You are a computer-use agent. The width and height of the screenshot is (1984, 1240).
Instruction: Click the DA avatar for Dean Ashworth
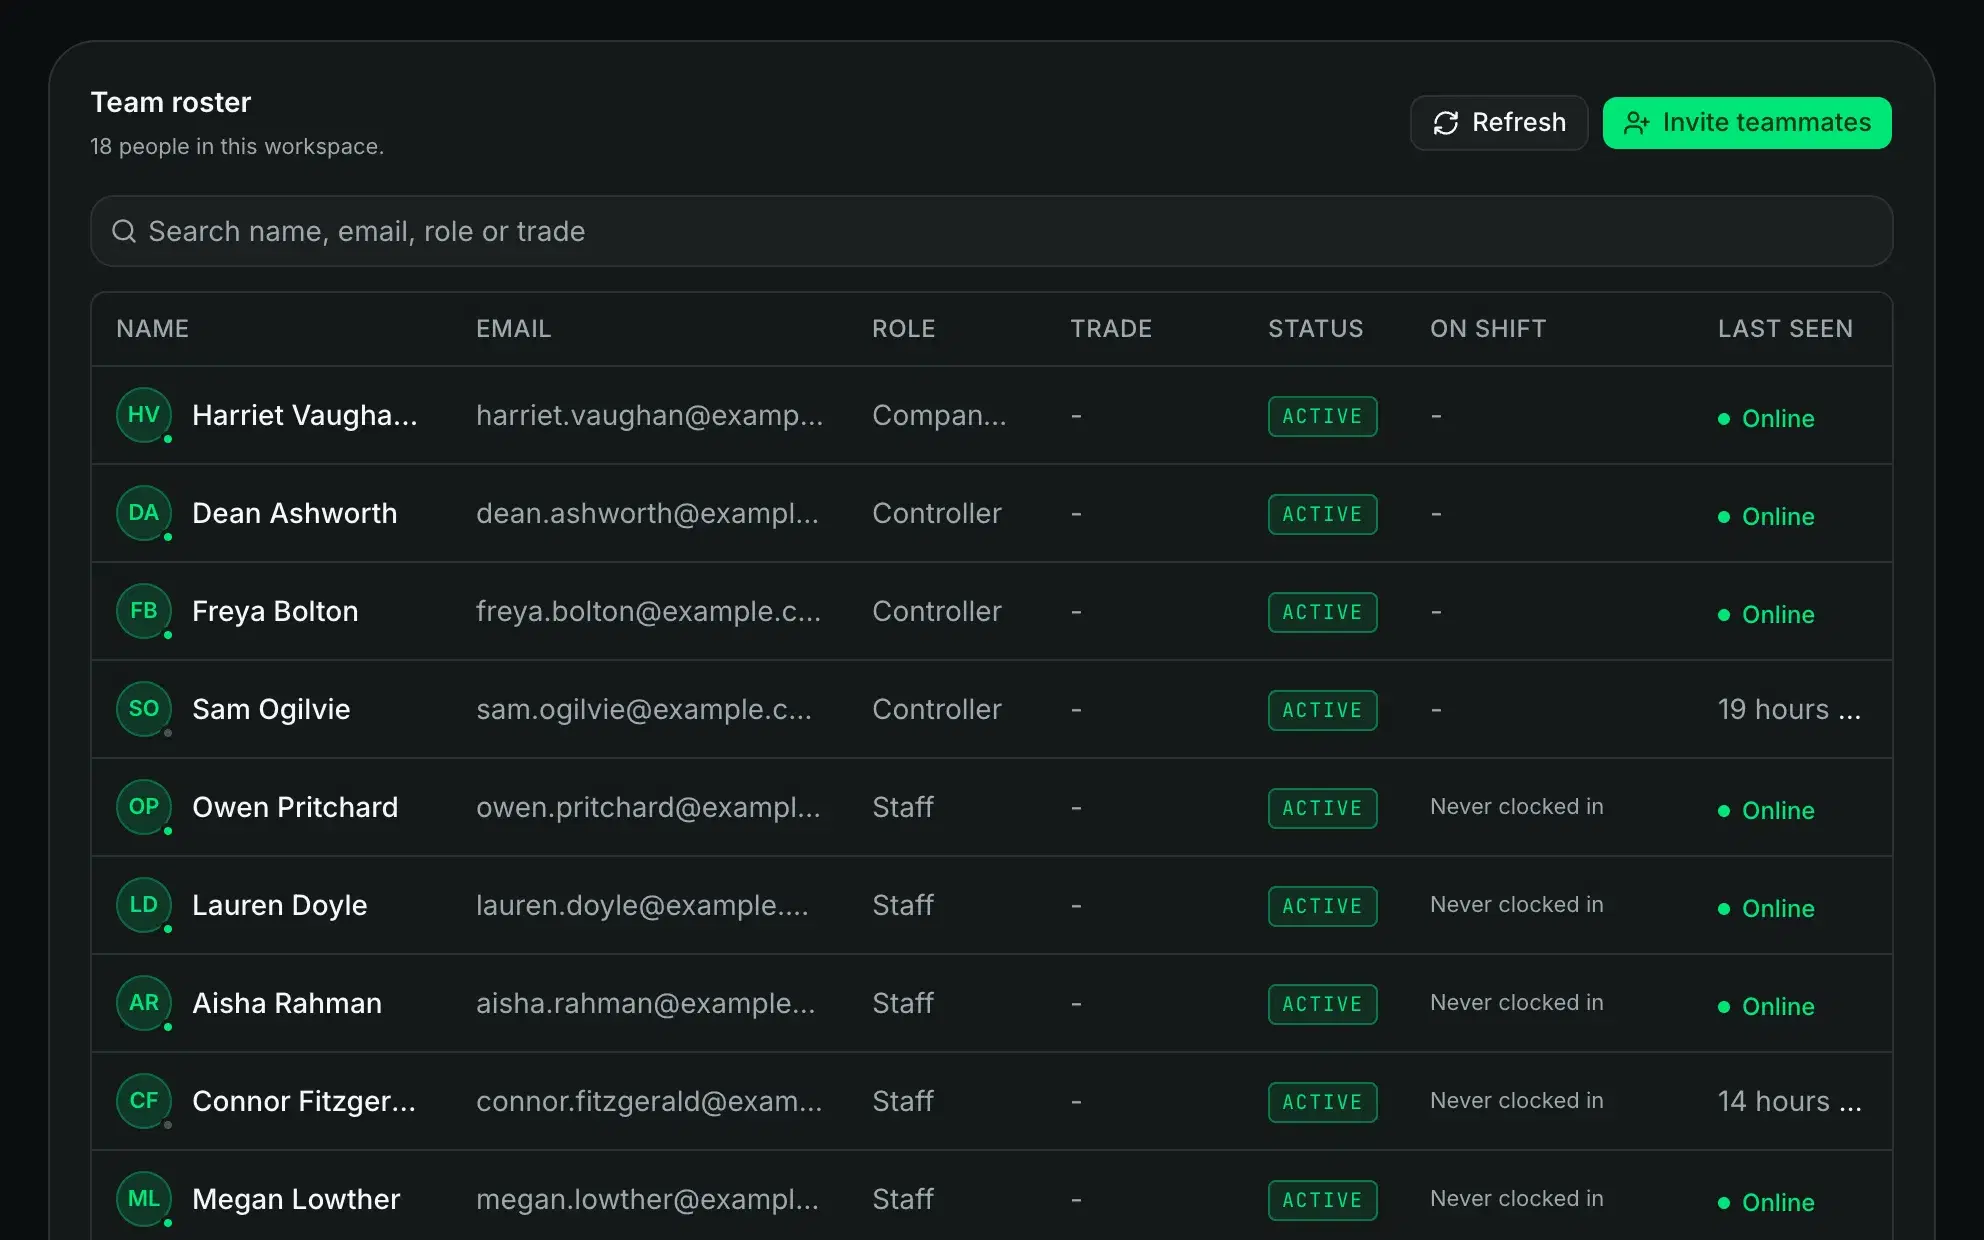(x=144, y=513)
